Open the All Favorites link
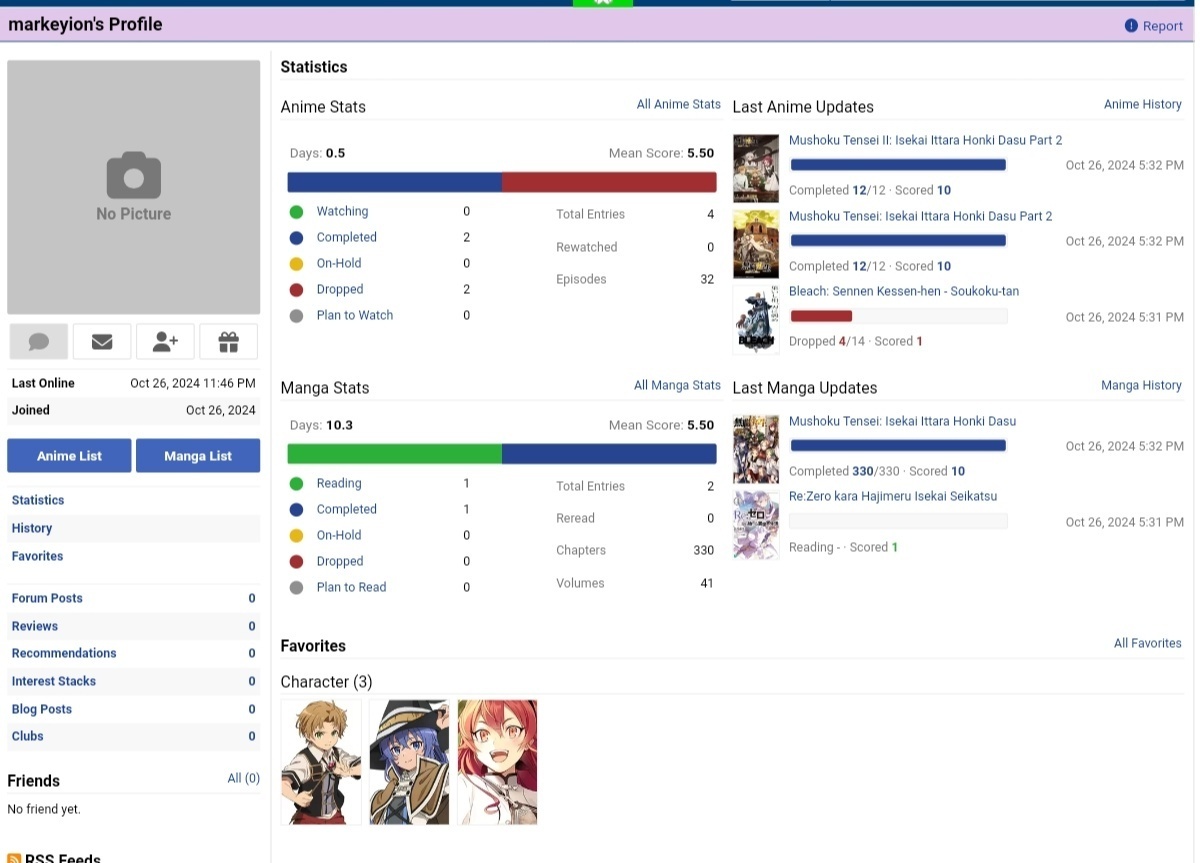 coord(1147,643)
